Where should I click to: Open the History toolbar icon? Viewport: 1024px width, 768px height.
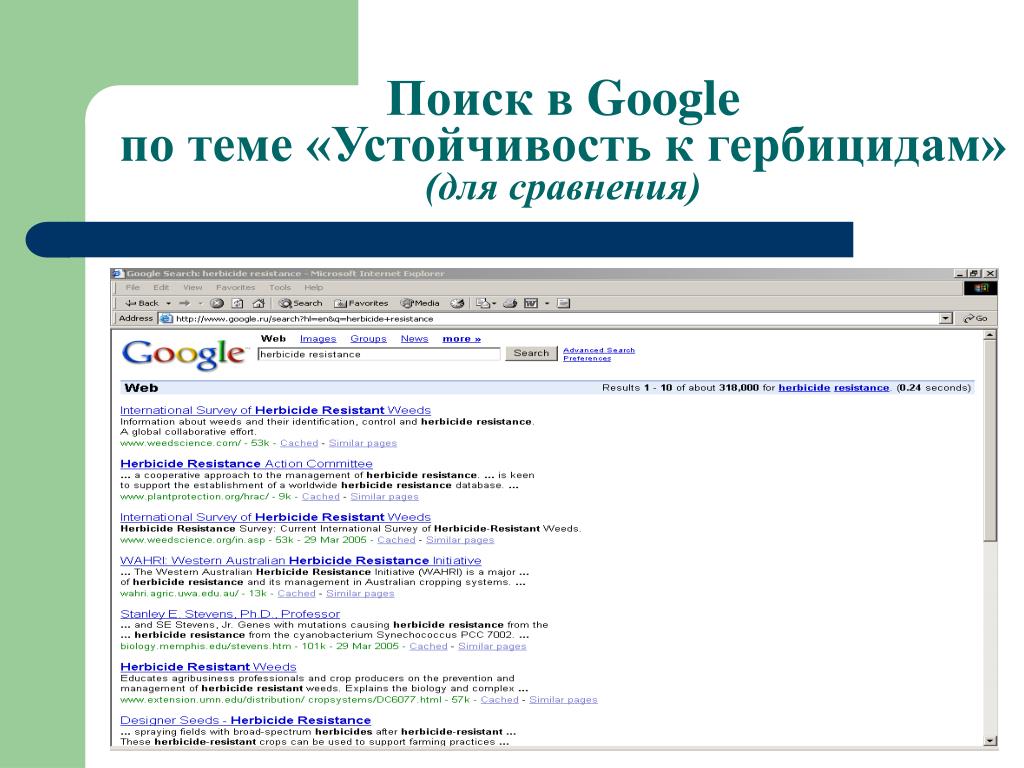click(458, 303)
